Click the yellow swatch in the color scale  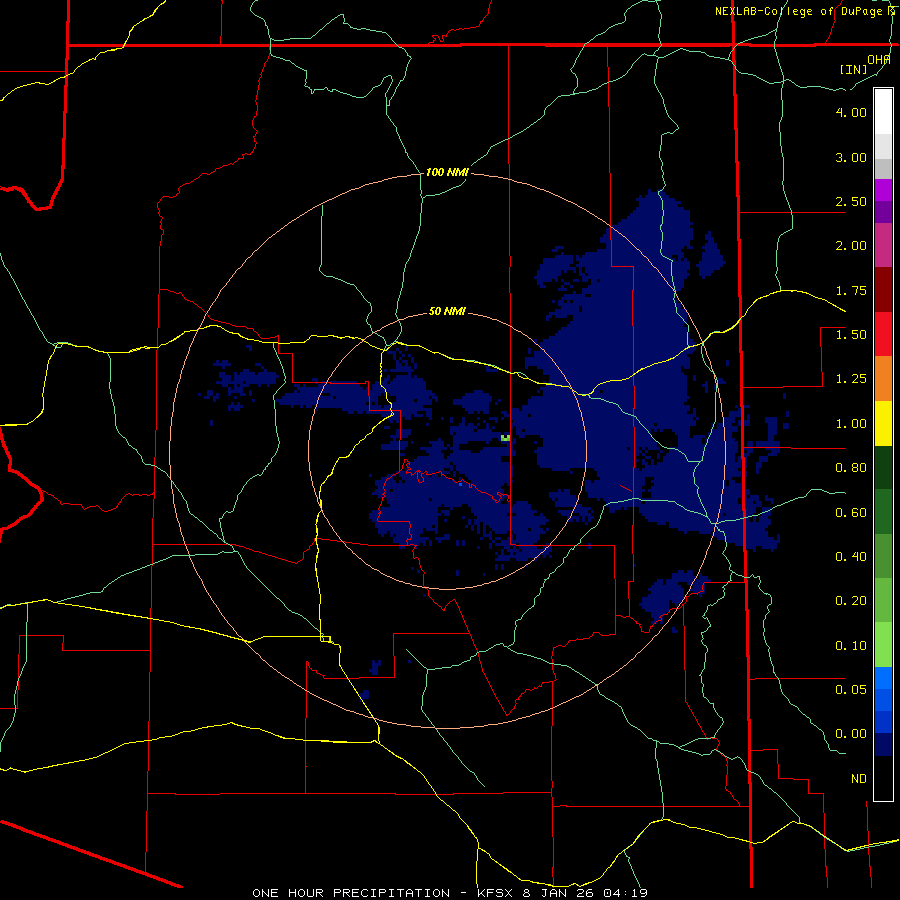(883, 424)
